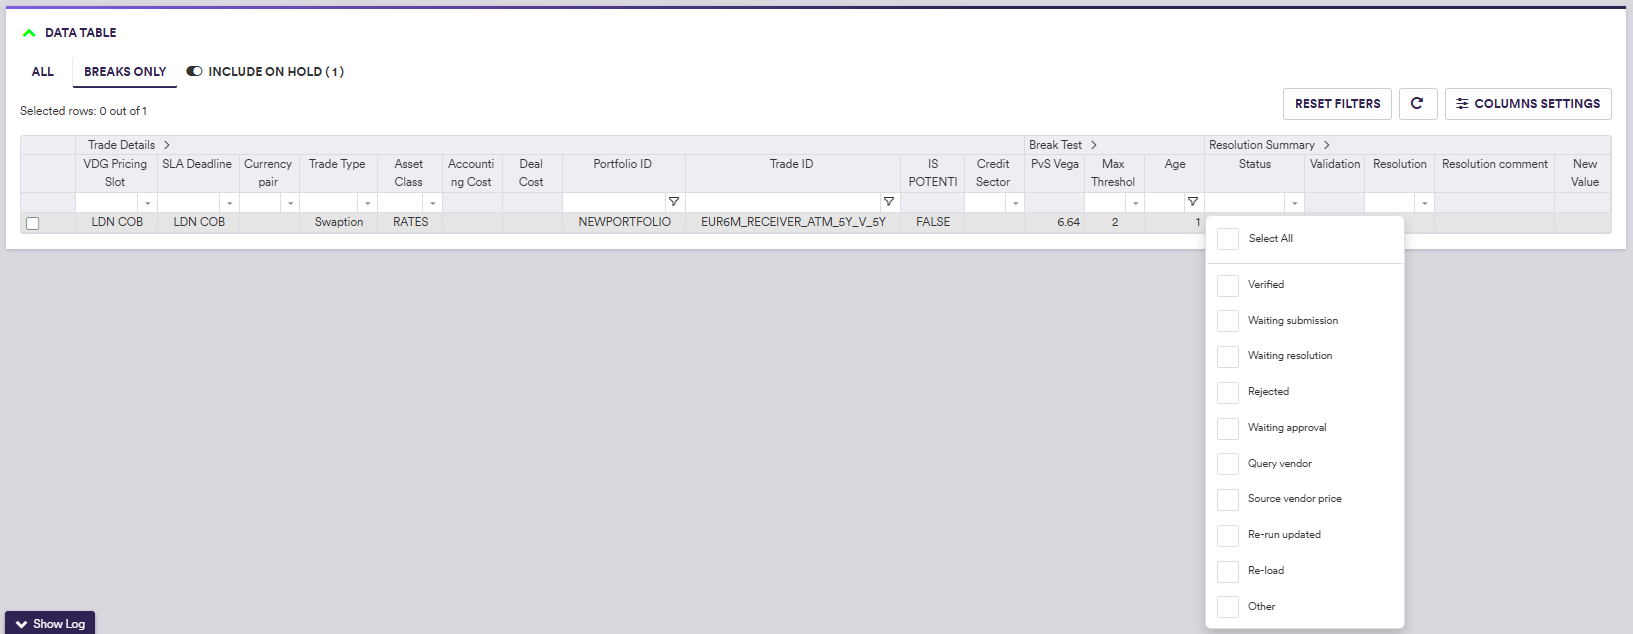Click the Reset Filters button
Image resolution: width=1633 pixels, height=634 pixels.
tap(1337, 104)
